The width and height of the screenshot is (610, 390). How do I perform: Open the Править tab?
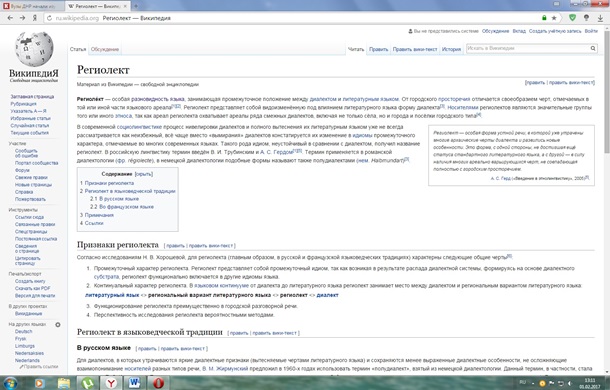(379, 49)
